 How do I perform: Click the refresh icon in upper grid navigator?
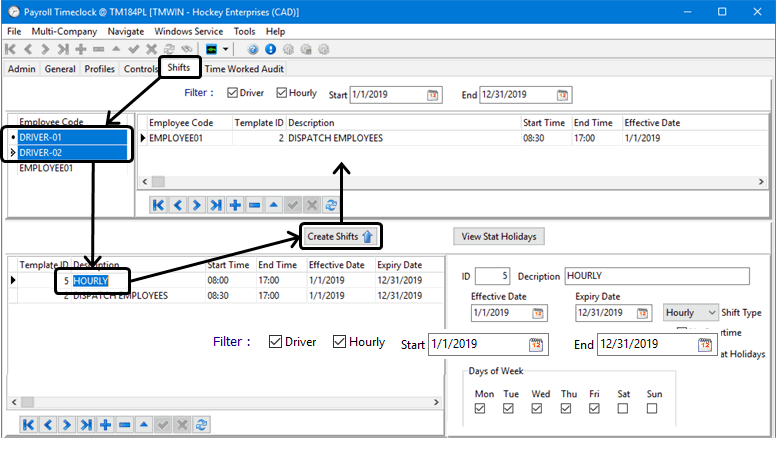(331, 205)
